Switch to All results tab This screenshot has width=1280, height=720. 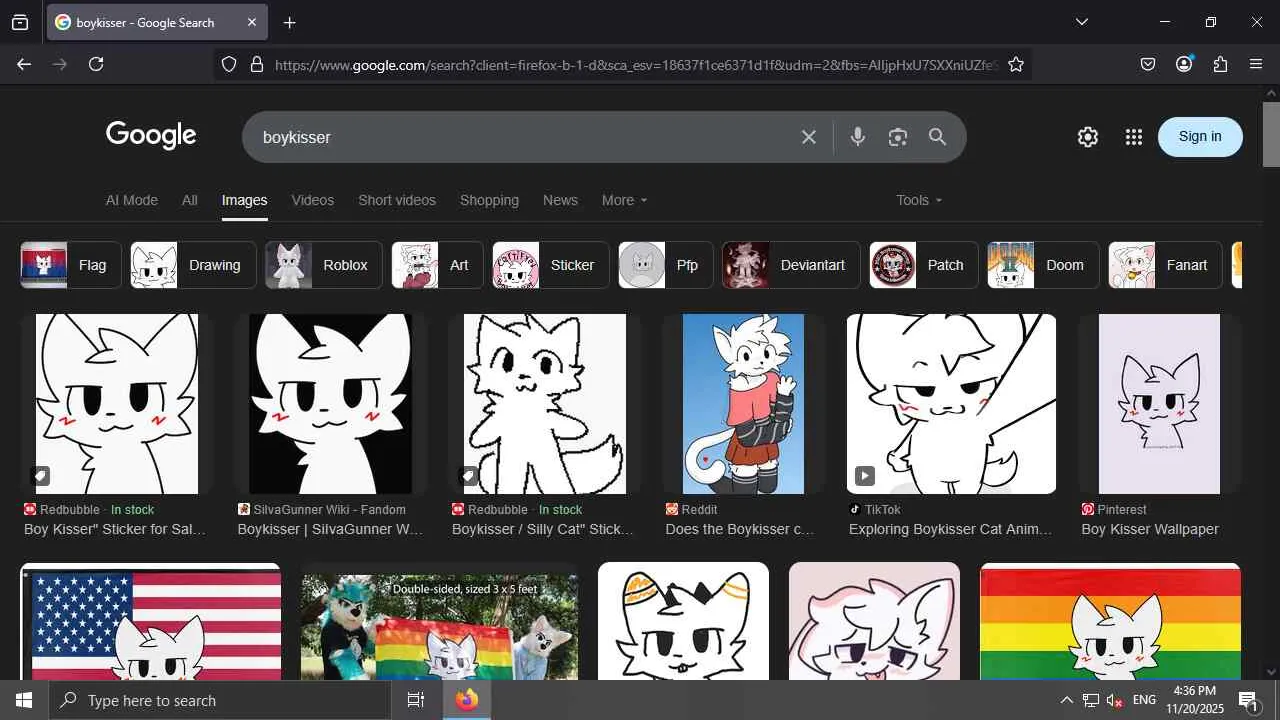pos(189,200)
